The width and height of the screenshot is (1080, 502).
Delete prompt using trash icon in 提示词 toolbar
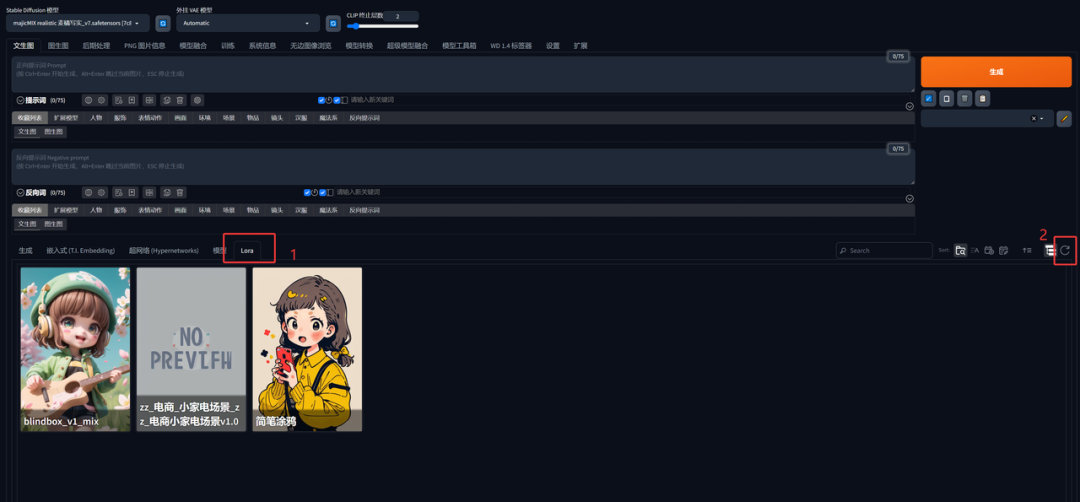click(x=180, y=100)
